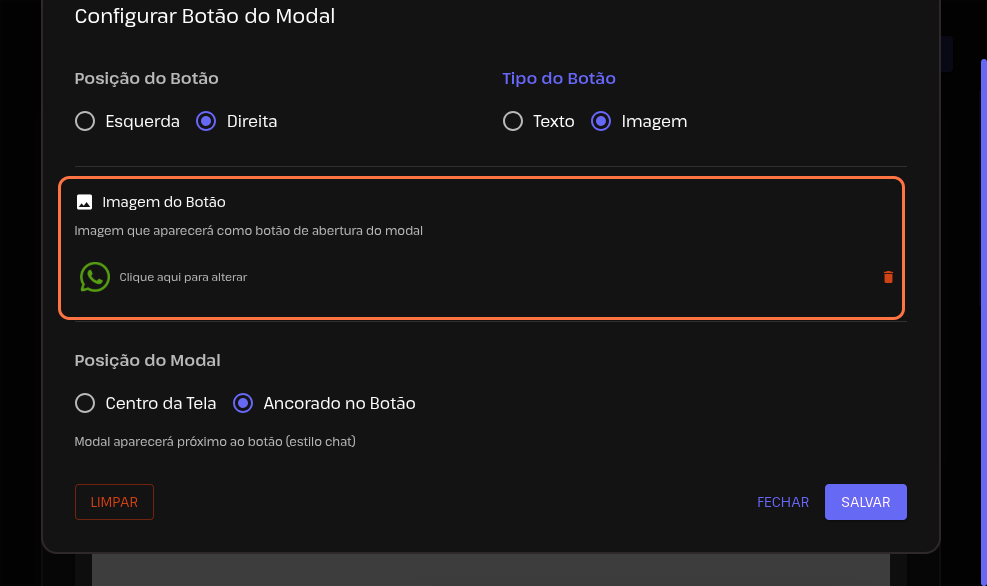
Task: Click the 'Configurar Botão do Modal' title
Action: point(204,16)
